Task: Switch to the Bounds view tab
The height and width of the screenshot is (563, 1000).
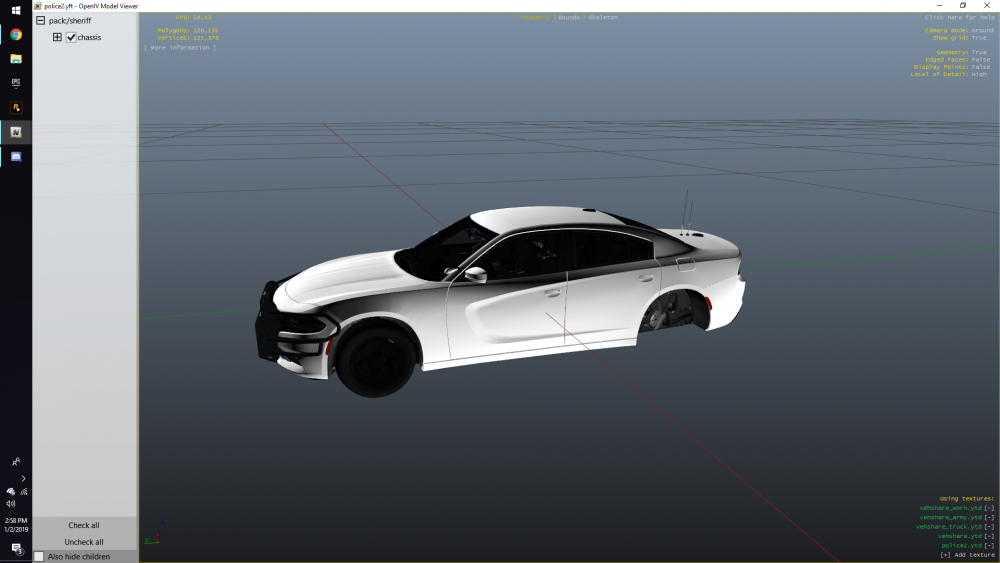Action: click(569, 17)
